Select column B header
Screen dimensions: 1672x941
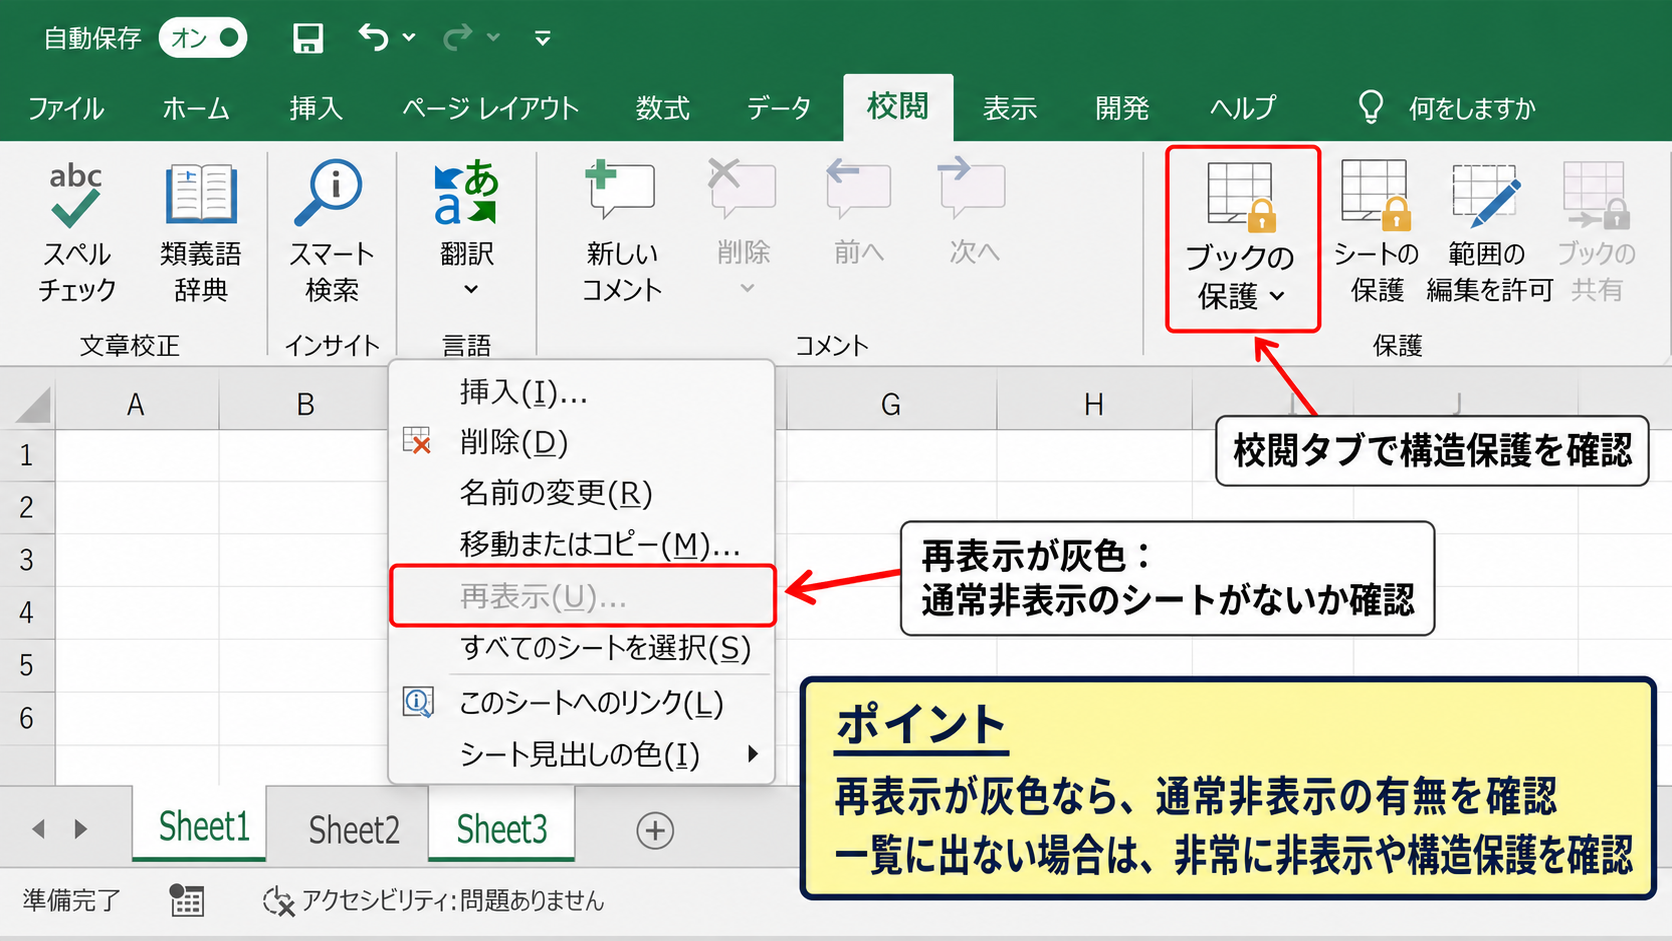coord(304,405)
